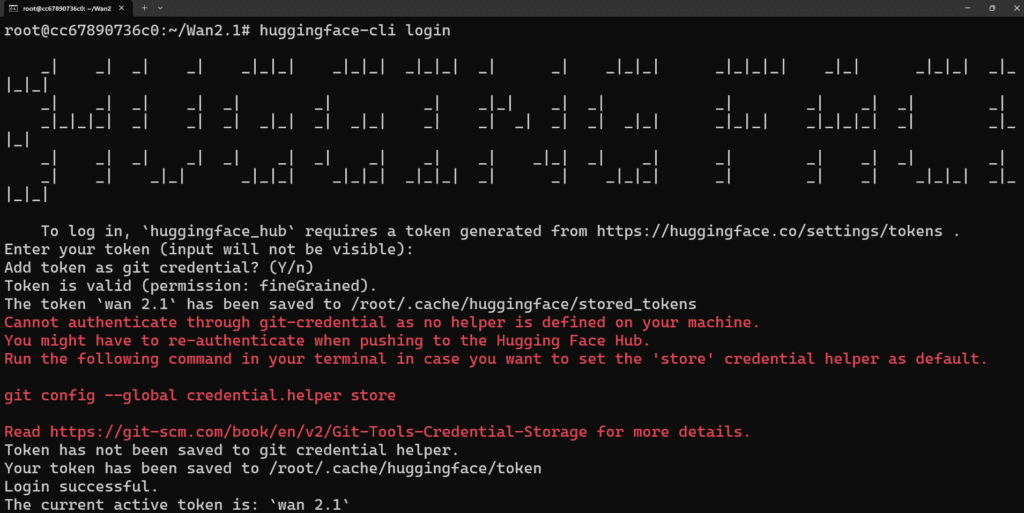Open the huggingface.co/settings/tokens URL
This screenshot has width=1024, height=513.
coord(769,231)
